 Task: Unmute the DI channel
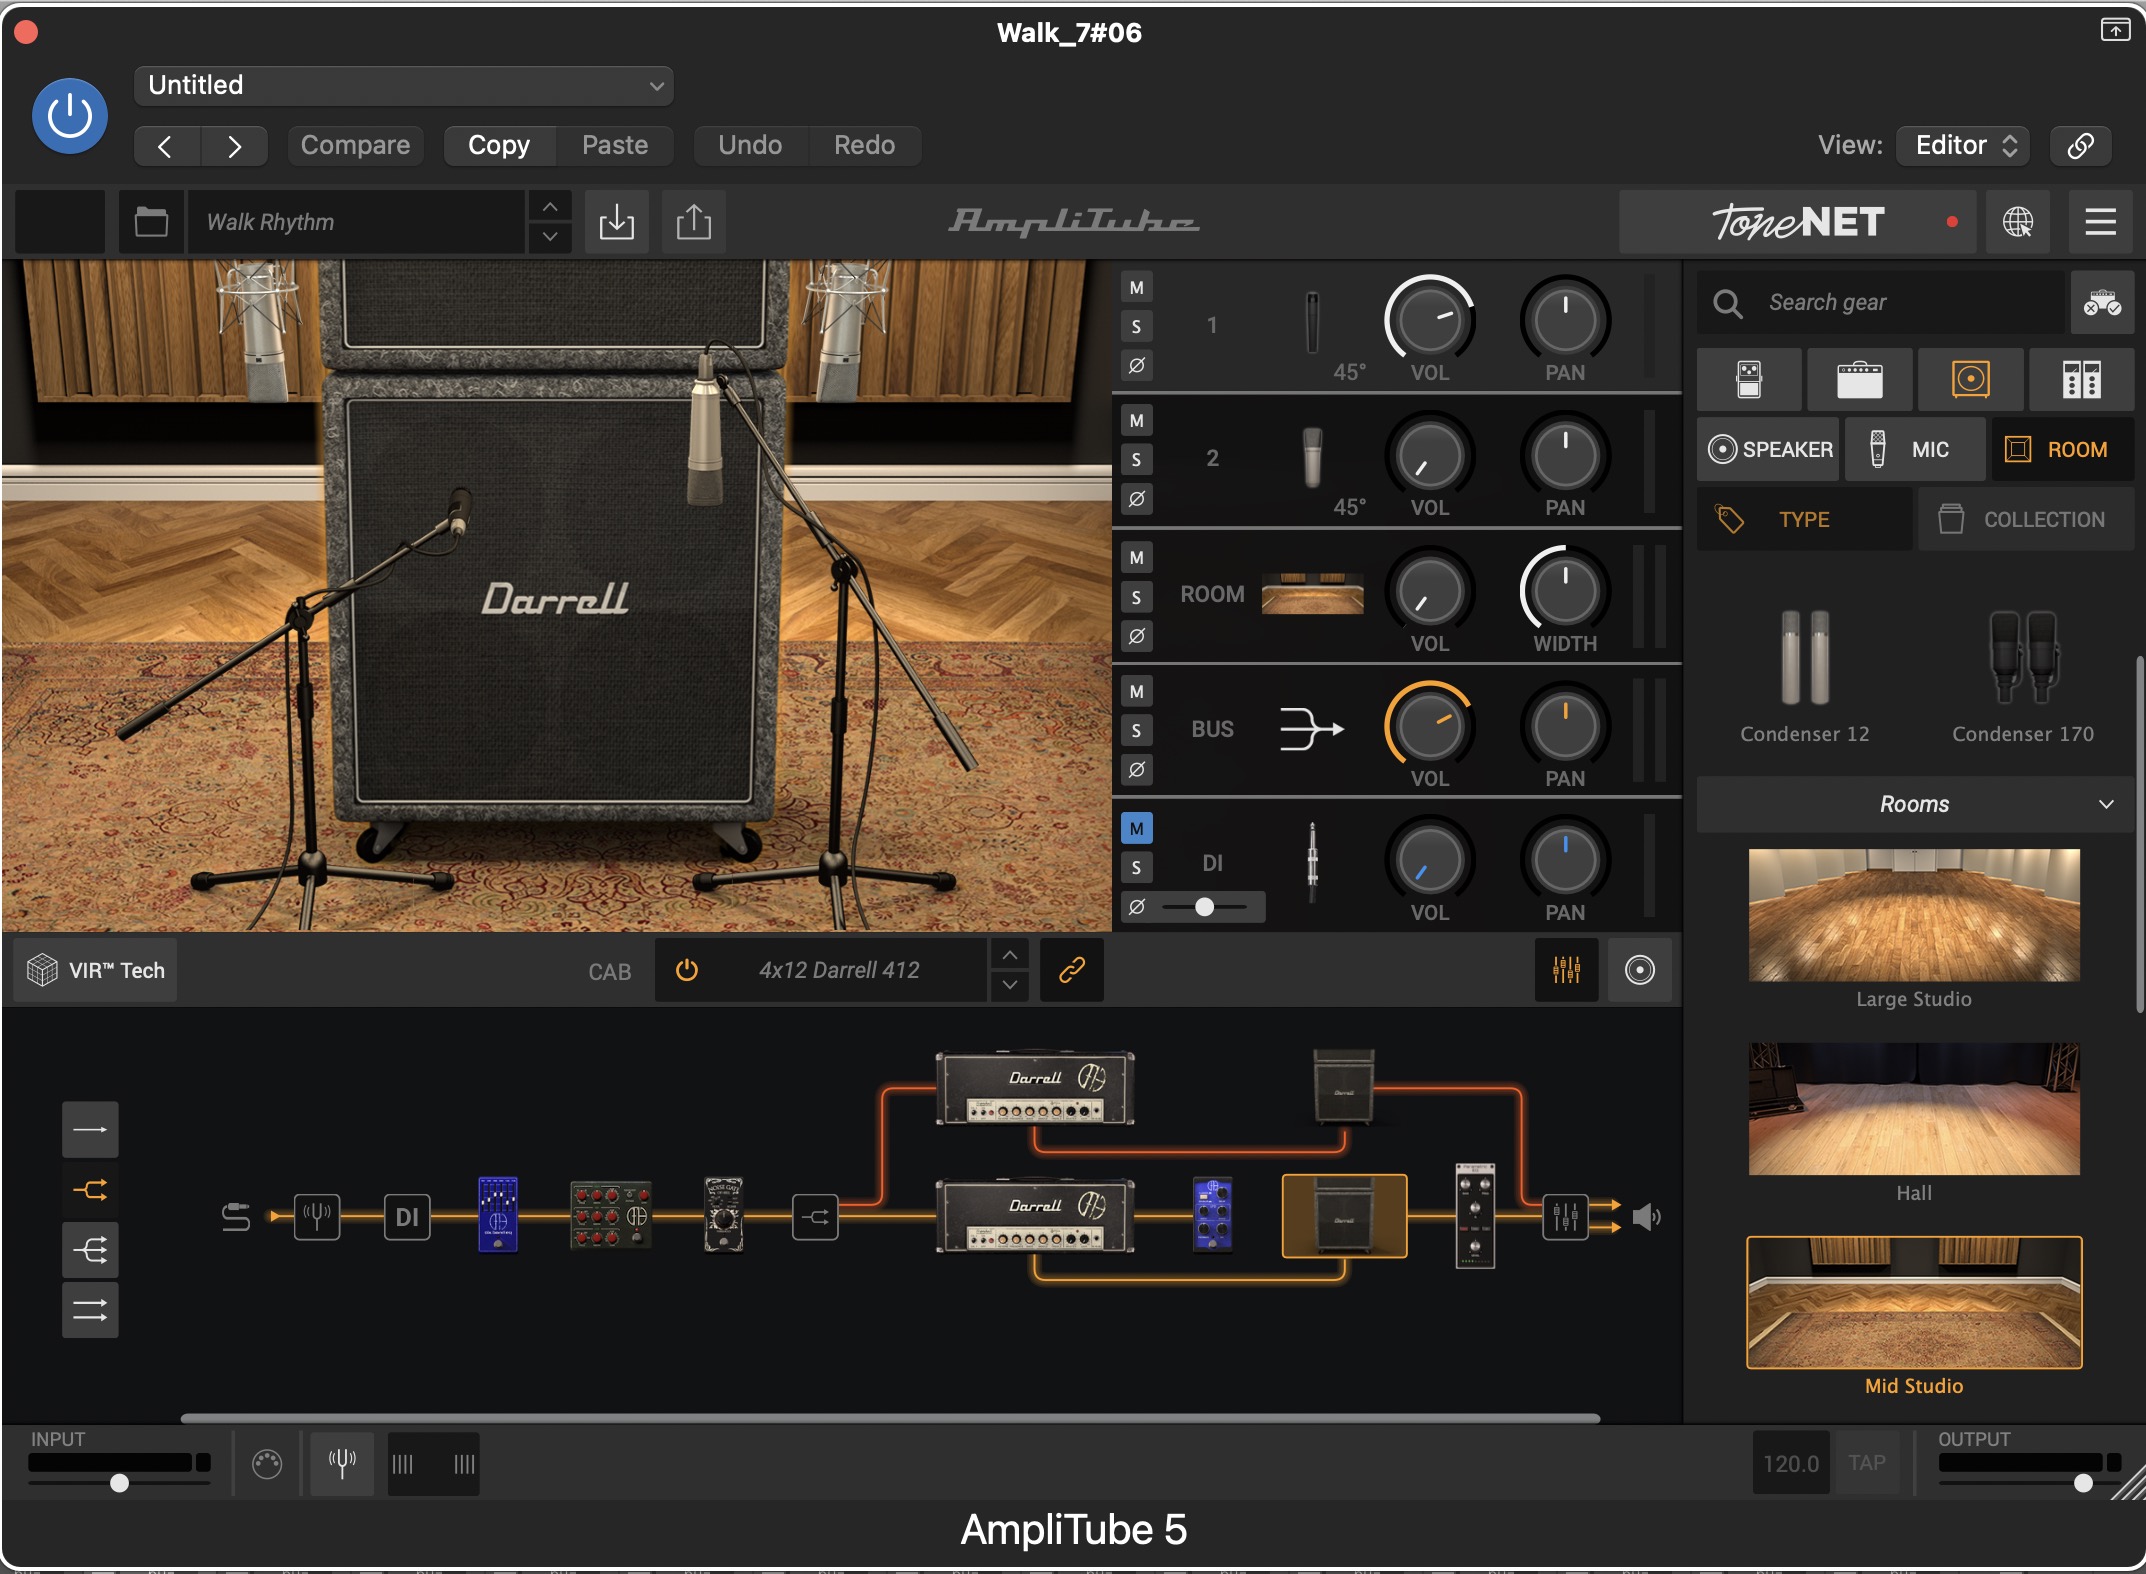pyautogui.click(x=1136, y=828)
